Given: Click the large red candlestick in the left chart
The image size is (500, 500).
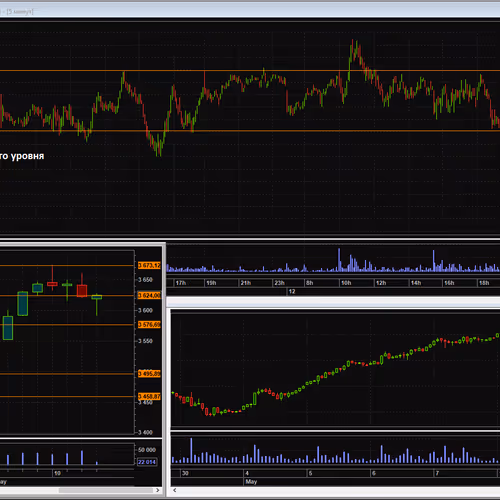Looking at the screenshot, I should (82, 290).
